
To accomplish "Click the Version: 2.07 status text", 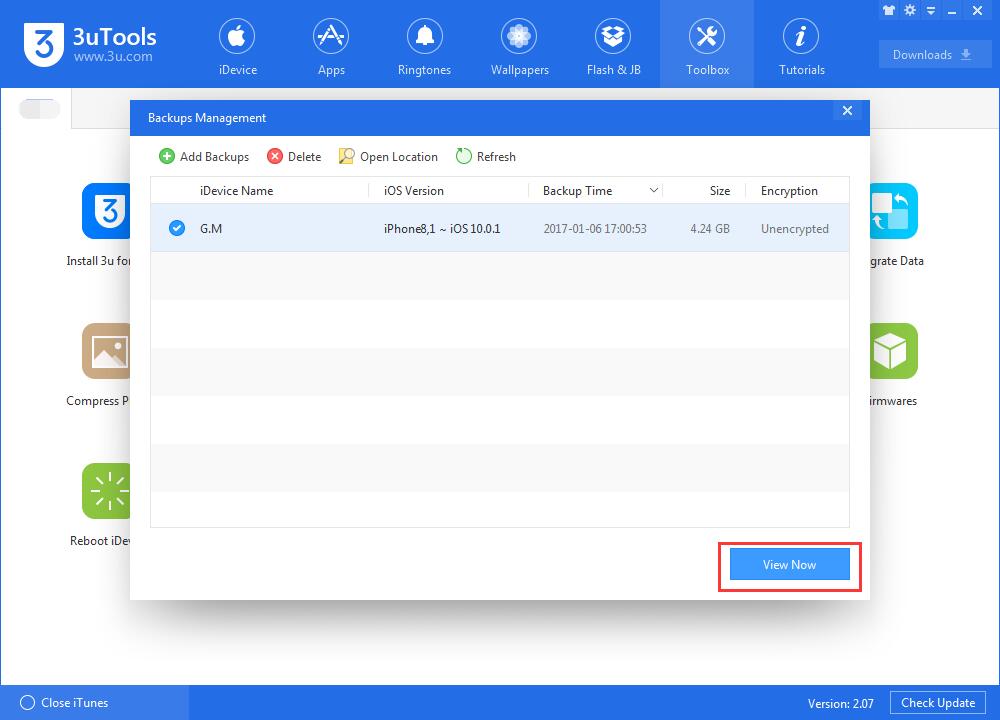I will (x=841, y=703).
